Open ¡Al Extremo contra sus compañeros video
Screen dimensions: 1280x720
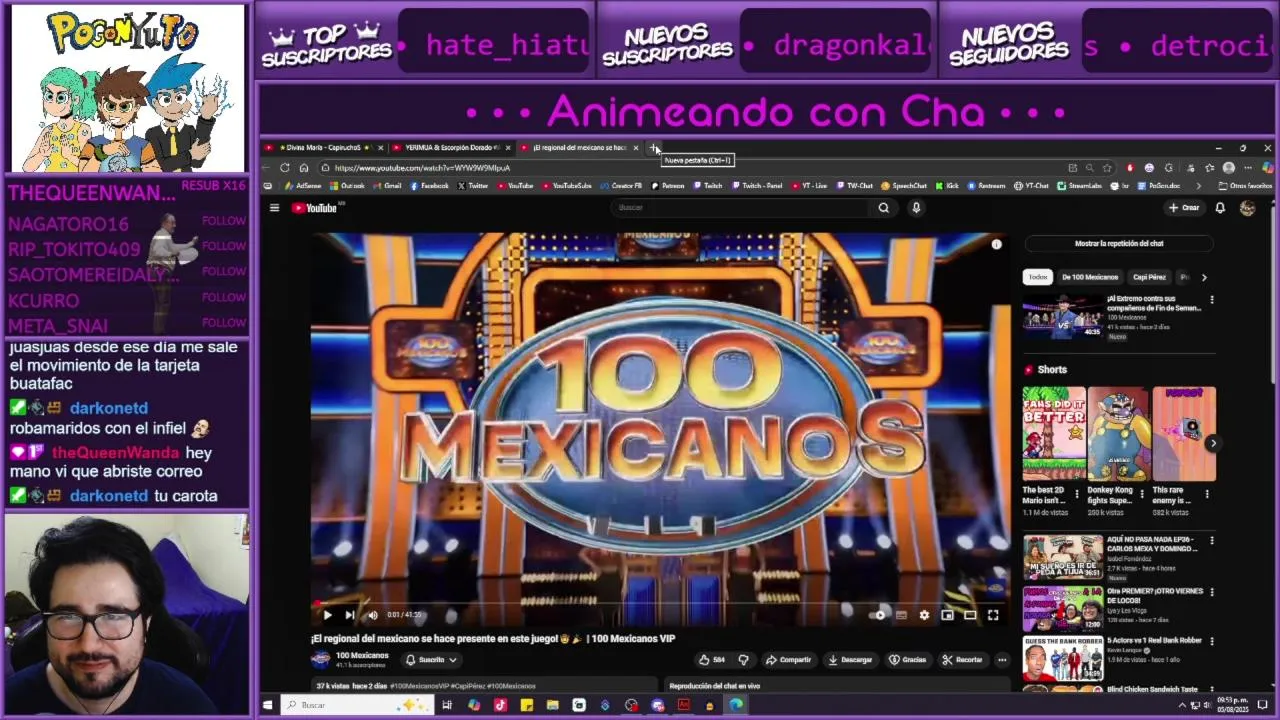click(1061, 316)
